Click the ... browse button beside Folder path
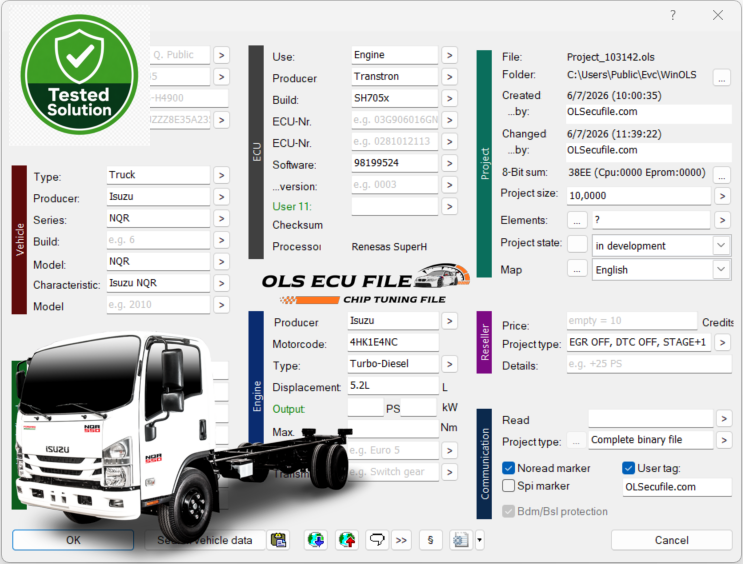 coord(722,77)
